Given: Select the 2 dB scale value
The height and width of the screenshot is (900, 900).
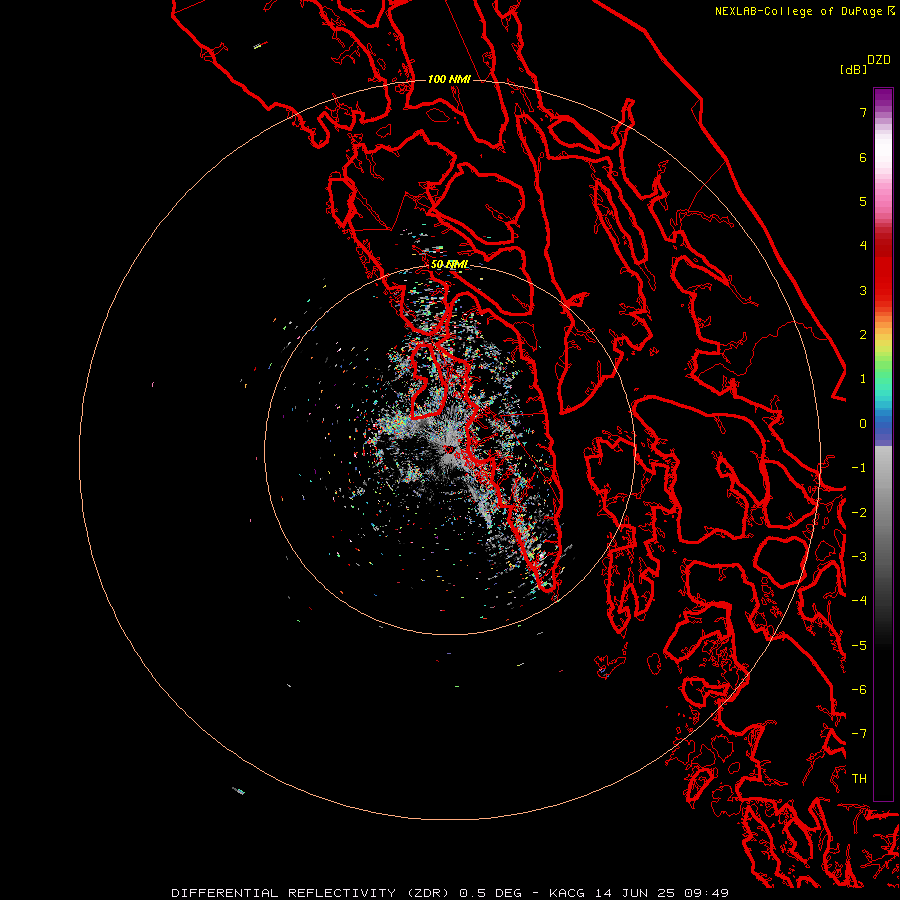Looking at the screenshot, I should (863, 335).
